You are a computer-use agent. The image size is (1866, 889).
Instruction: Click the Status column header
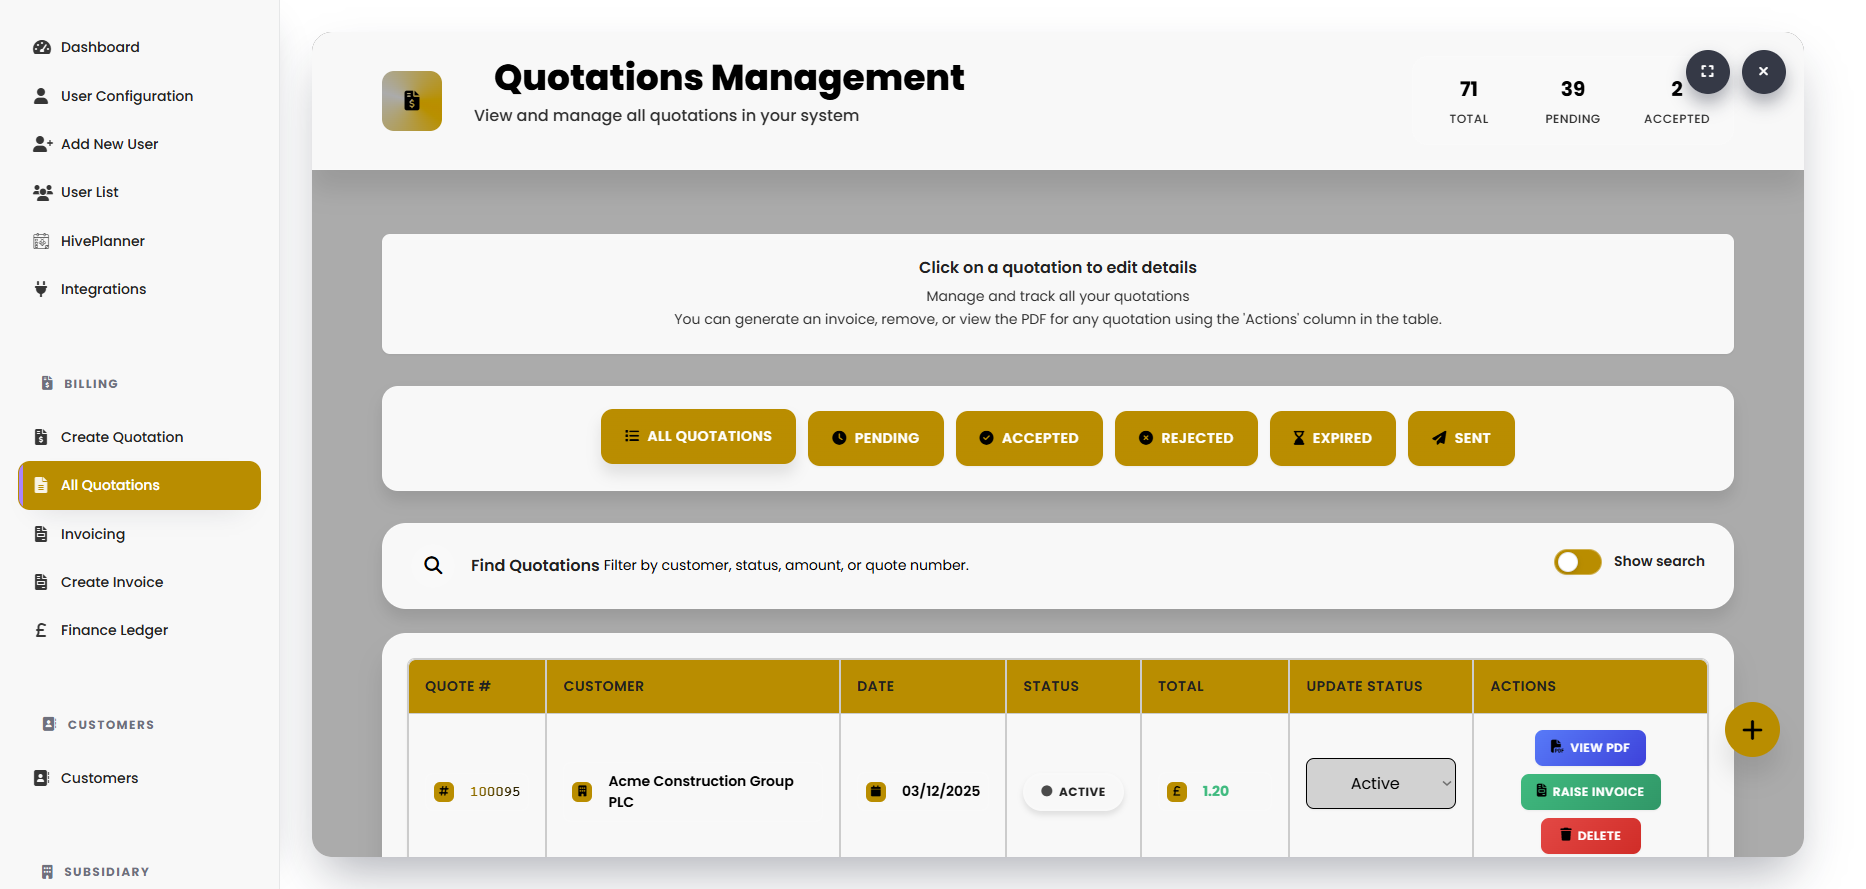tap(1073, 686)
